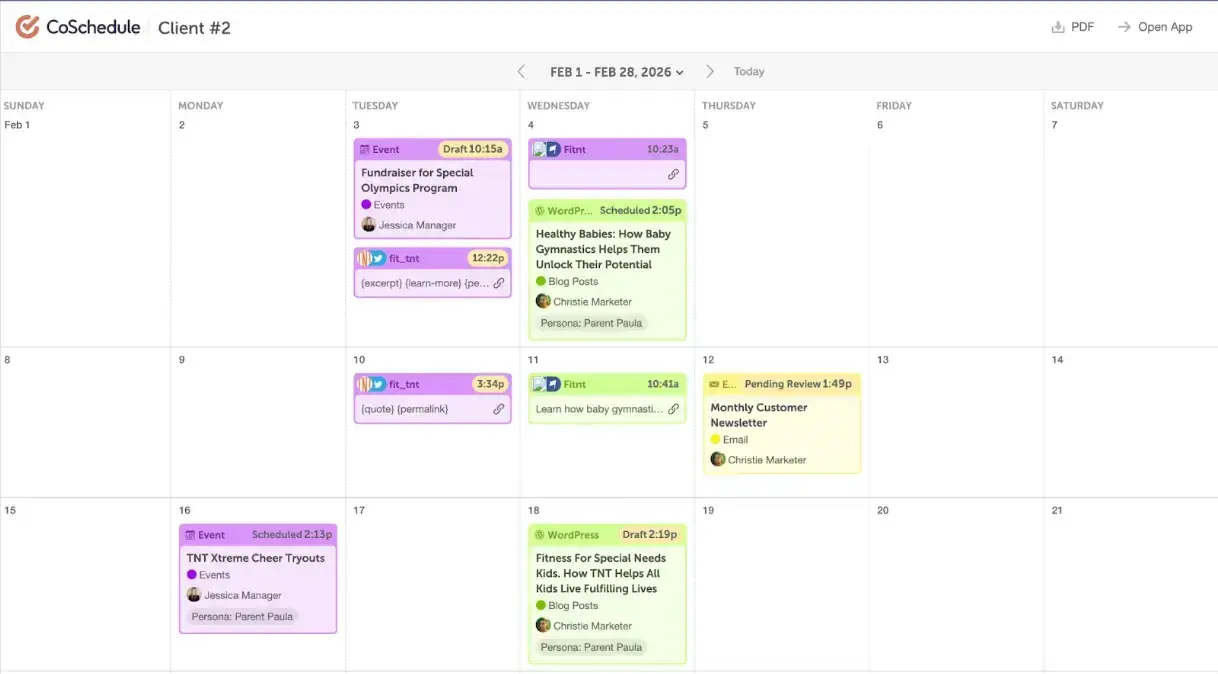
Task: Click the Open App arrow icon
Action: [1124, 27]
